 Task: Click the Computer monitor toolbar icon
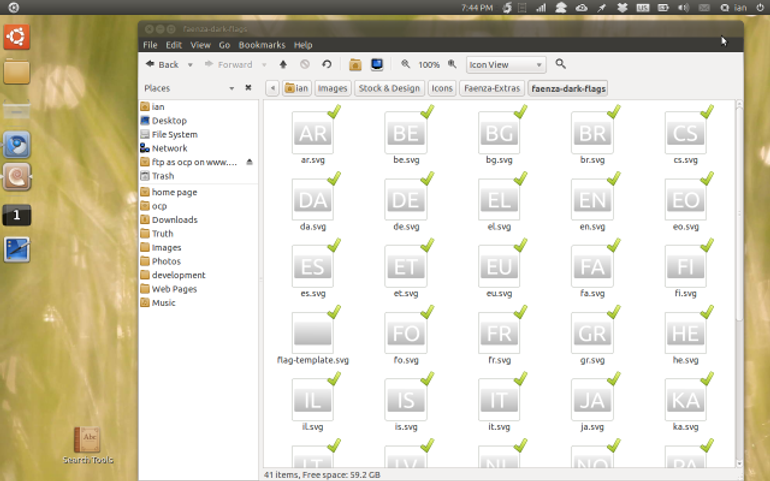(x=377, y=64)
